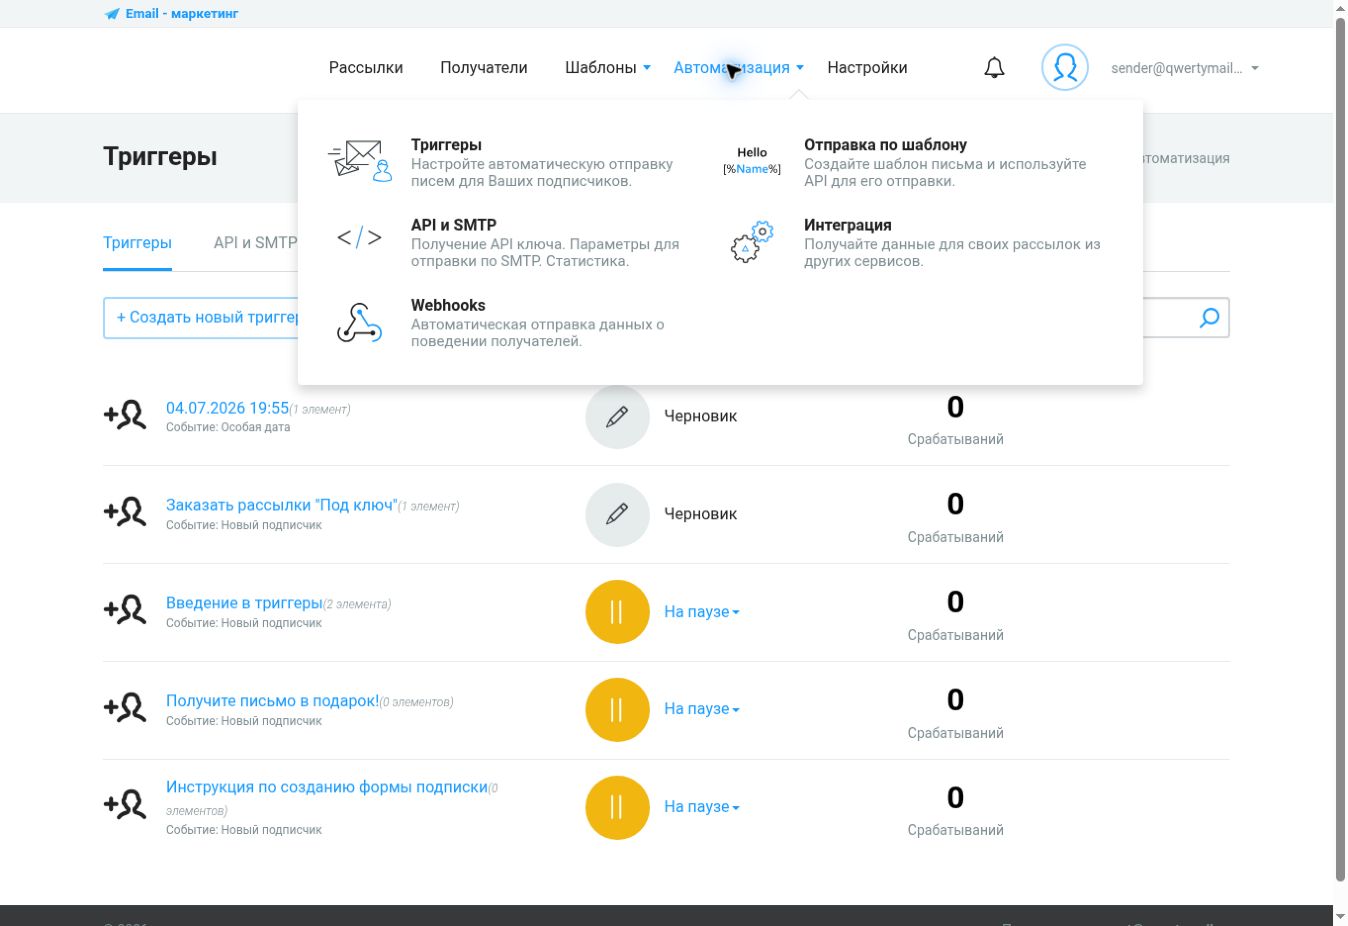The height and width of the screenshot is (926, 1348).
Task: Collapse the Автоматизация dropdown menu
Action: (739, 68)
